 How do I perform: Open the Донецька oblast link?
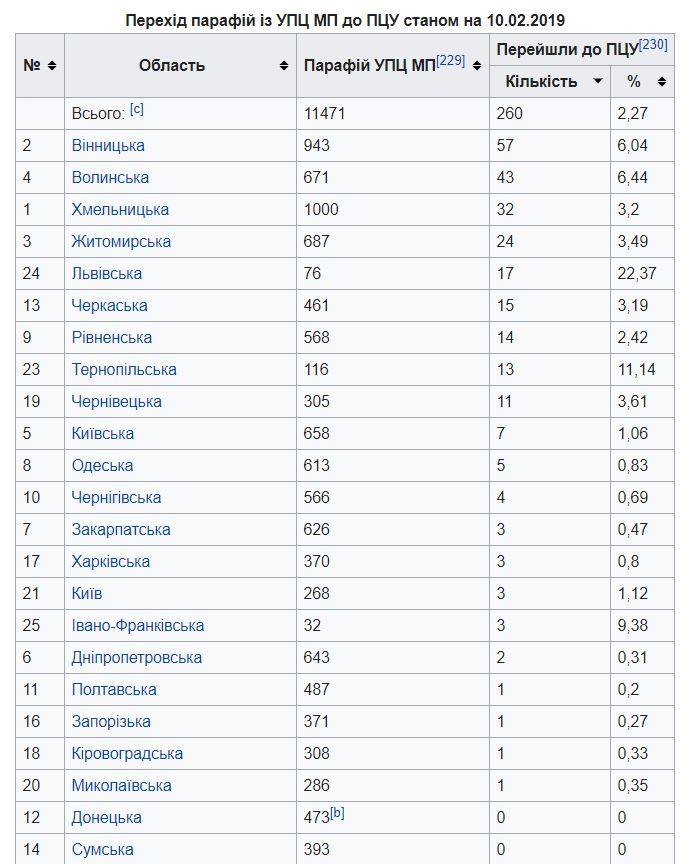click(106, 817)
